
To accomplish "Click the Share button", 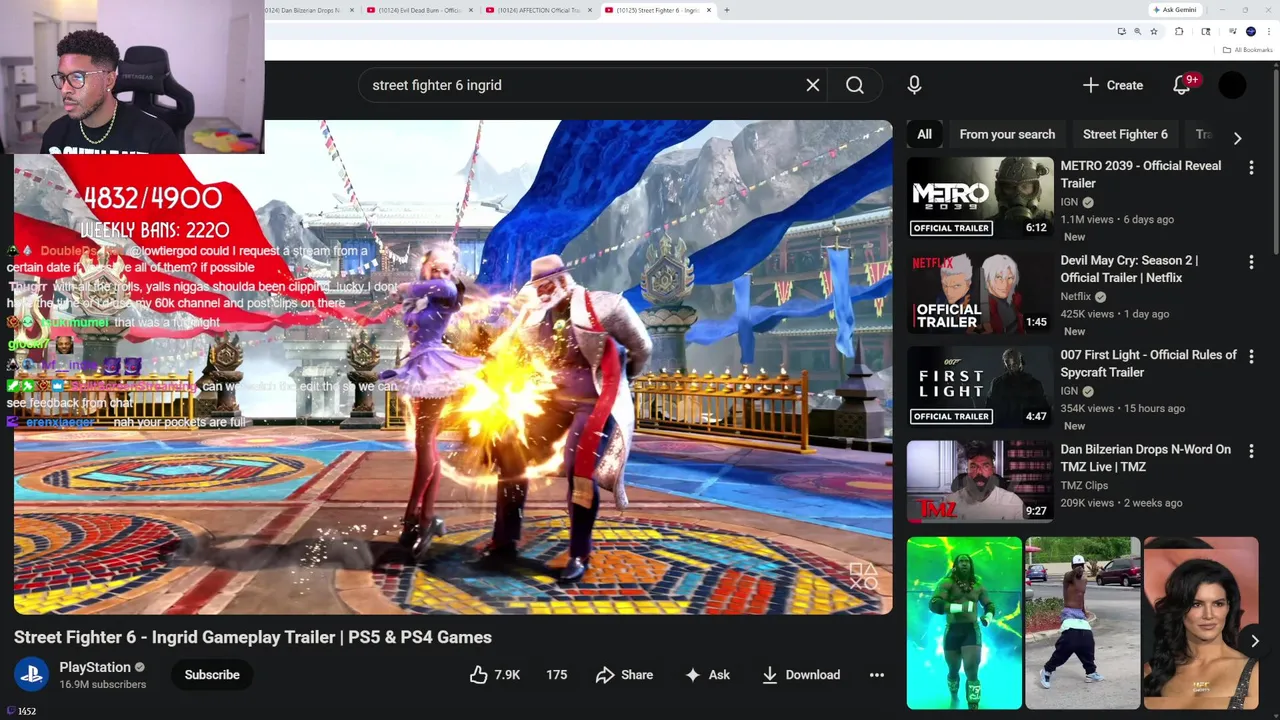I will point(624,675).
